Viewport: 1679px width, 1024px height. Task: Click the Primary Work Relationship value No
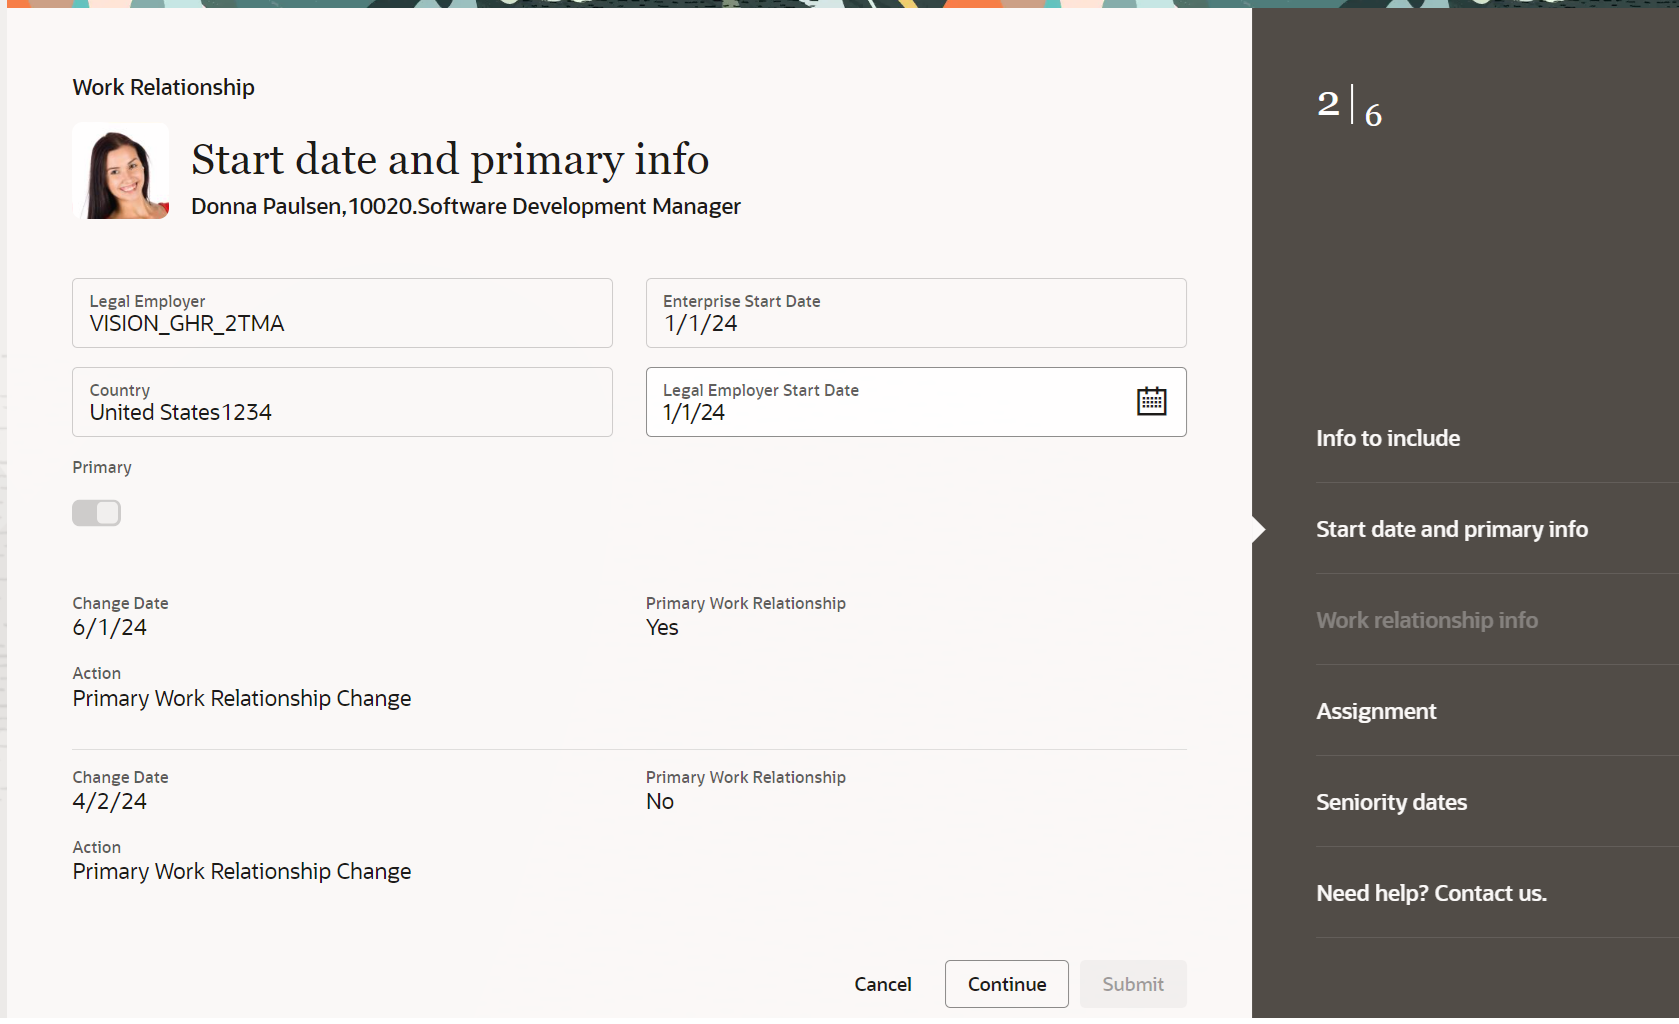click(660, 802)
